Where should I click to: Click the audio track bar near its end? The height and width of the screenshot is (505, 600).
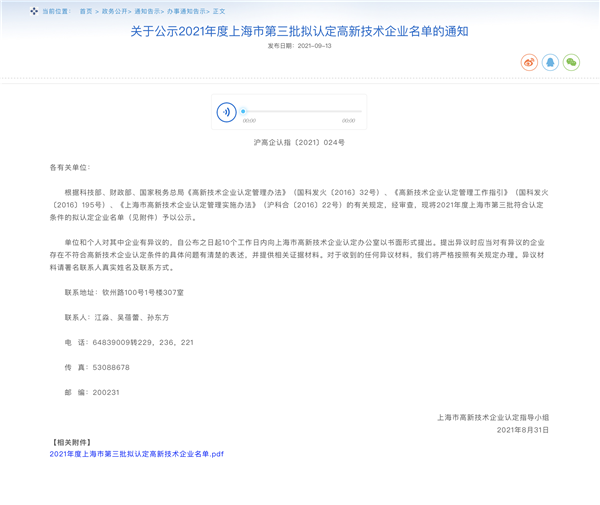tap(350, 112)
